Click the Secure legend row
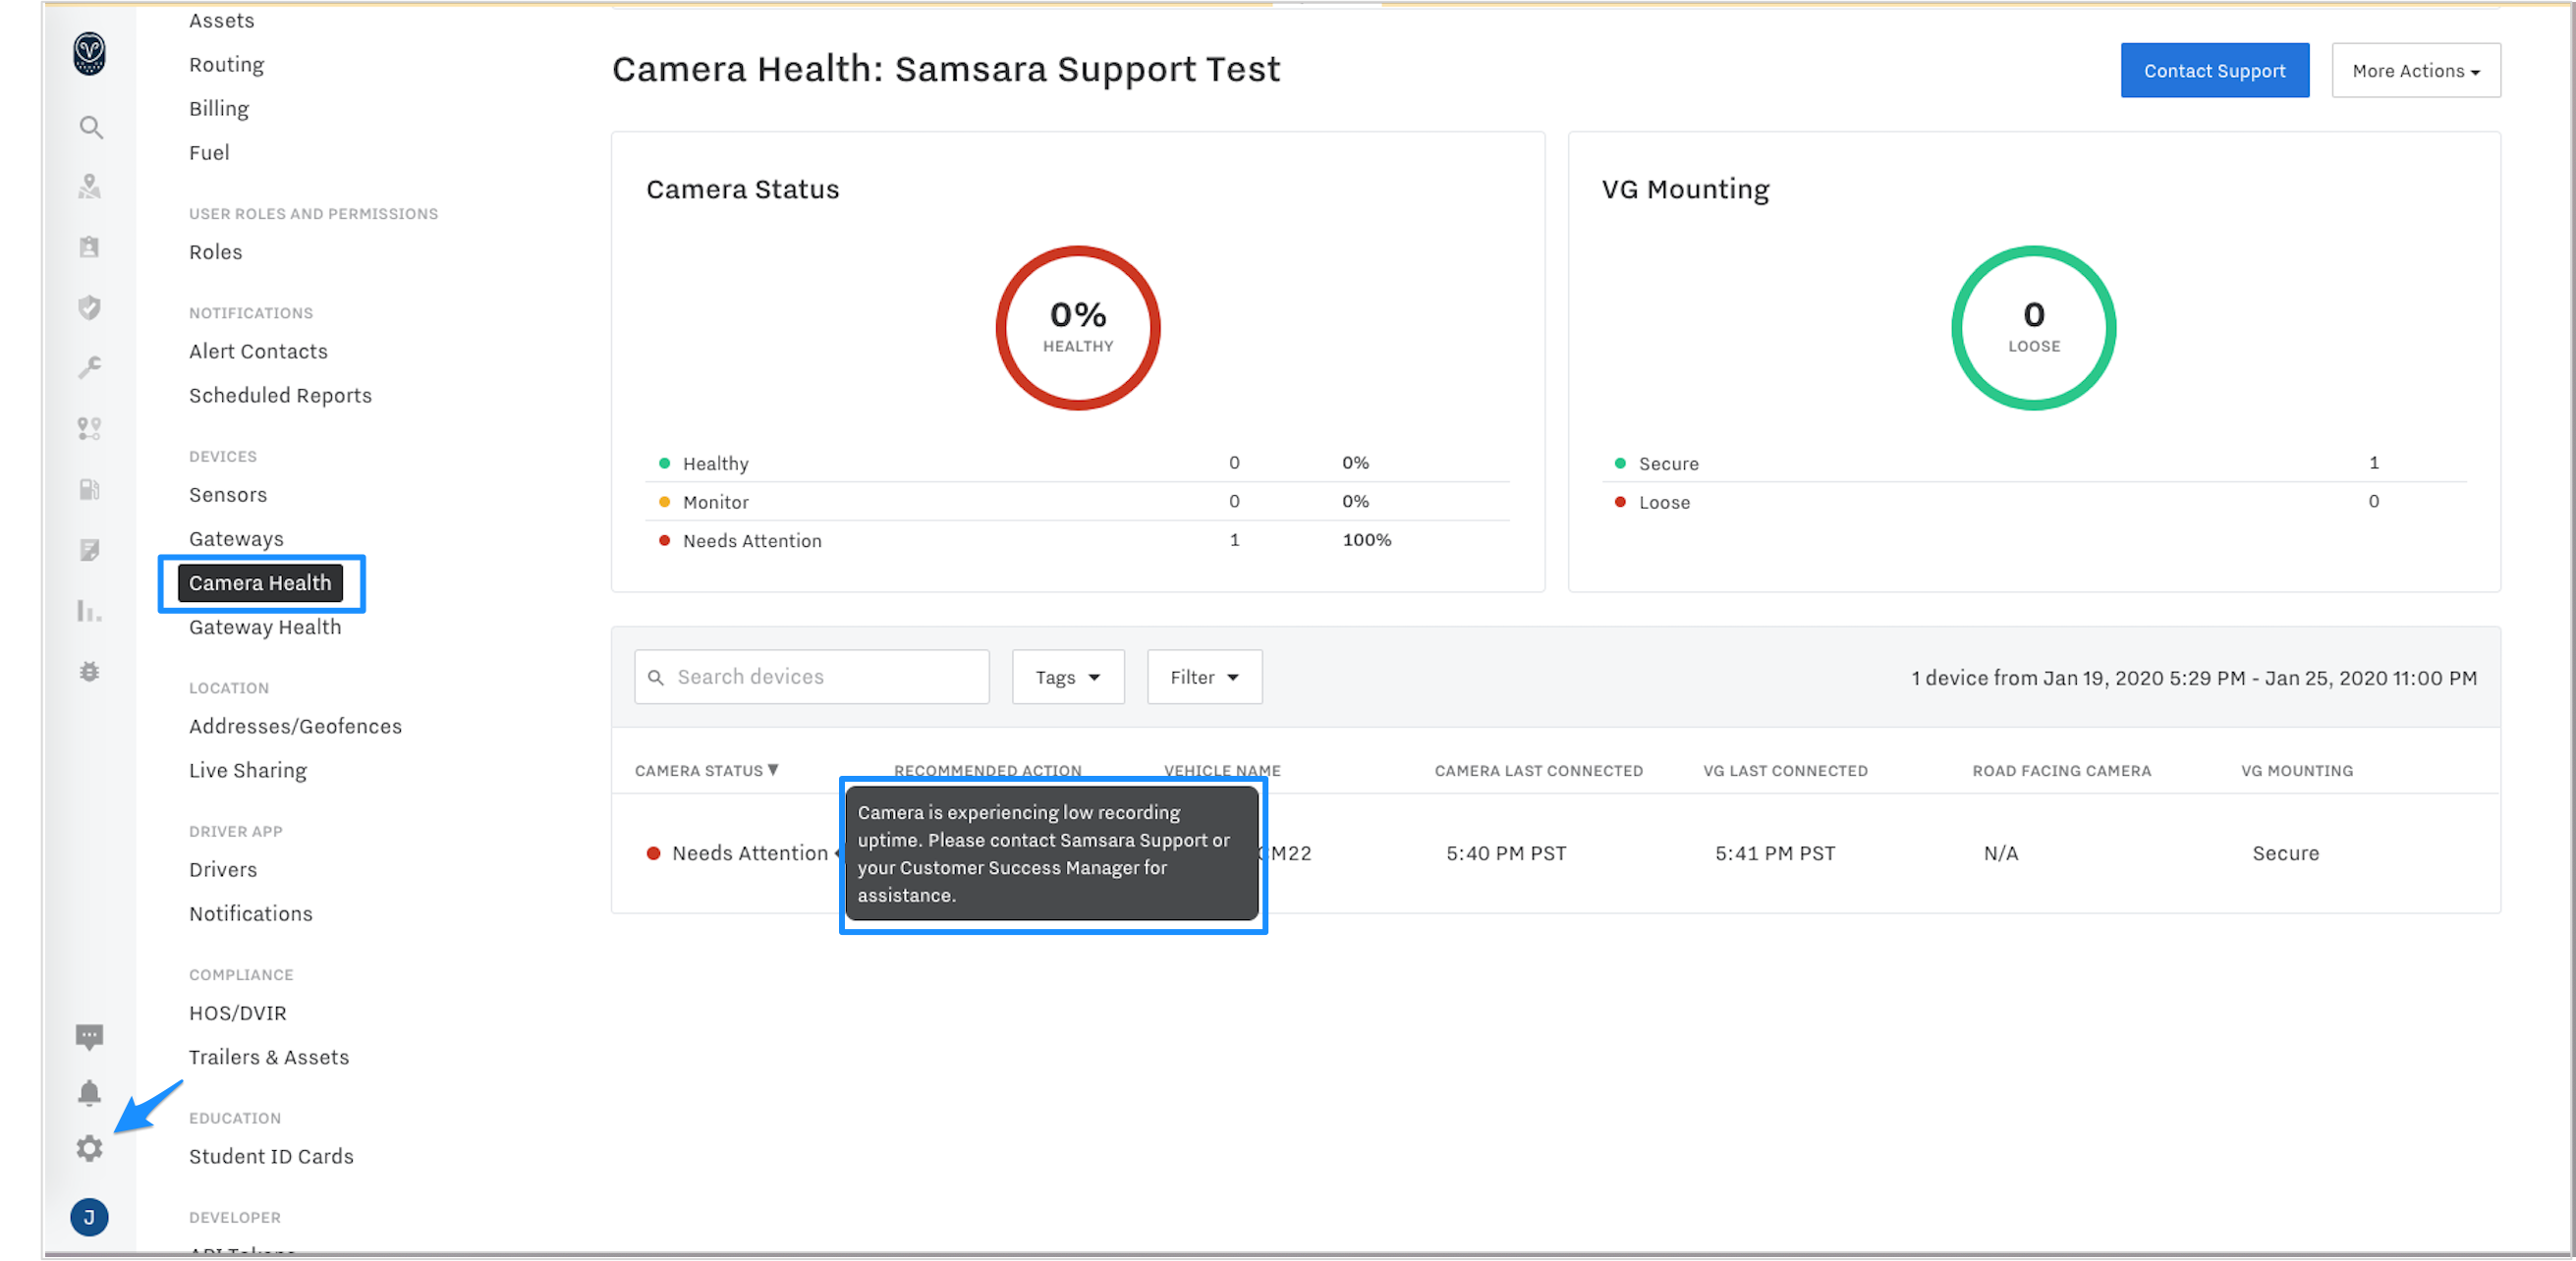Image resolution: width=2576 pixels, height=1261 pixels. coord(2034,463)
